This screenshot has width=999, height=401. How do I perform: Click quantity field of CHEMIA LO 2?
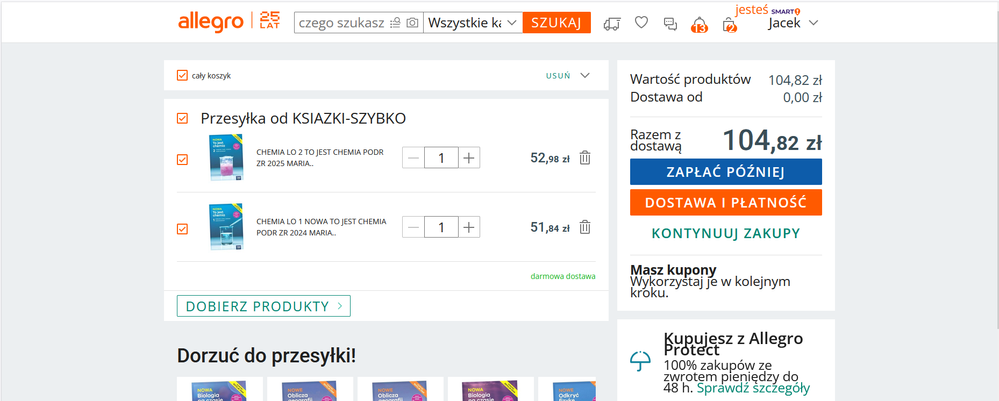[x=441, y=157]
